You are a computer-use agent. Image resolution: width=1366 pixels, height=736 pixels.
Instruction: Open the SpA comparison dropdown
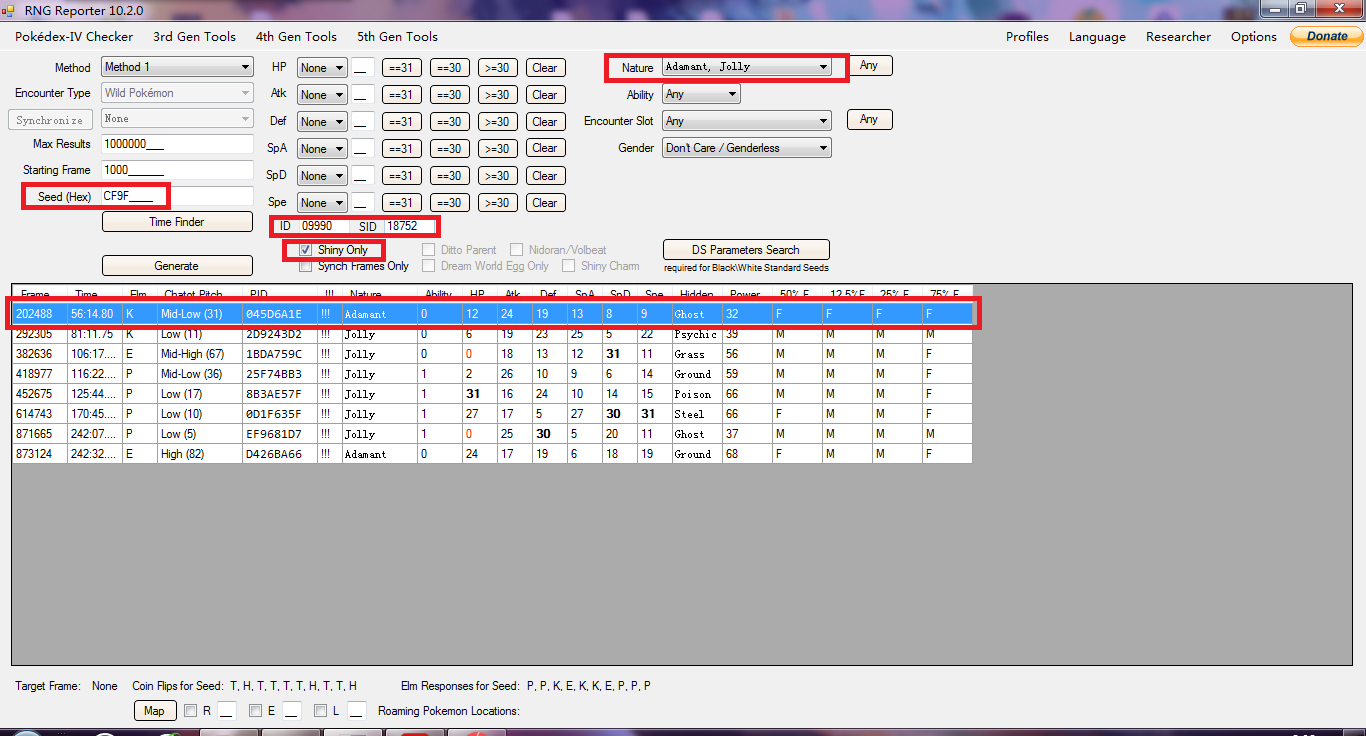(322, 149)
